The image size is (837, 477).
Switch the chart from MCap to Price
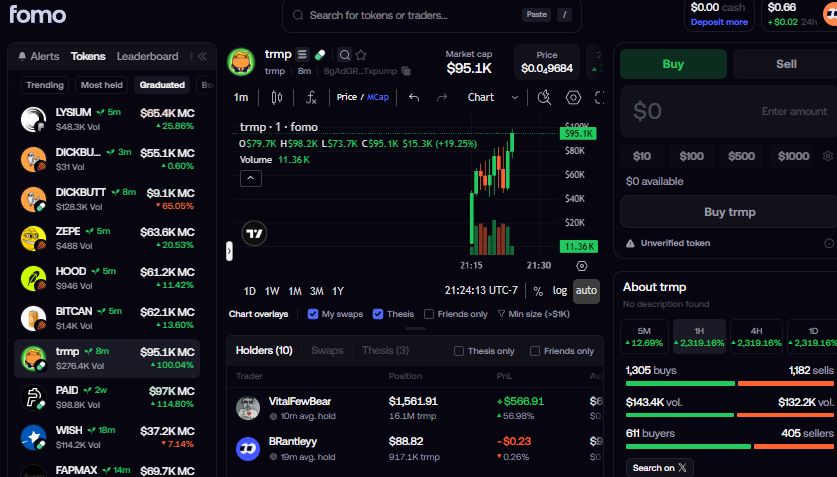(x=346, y=97)
